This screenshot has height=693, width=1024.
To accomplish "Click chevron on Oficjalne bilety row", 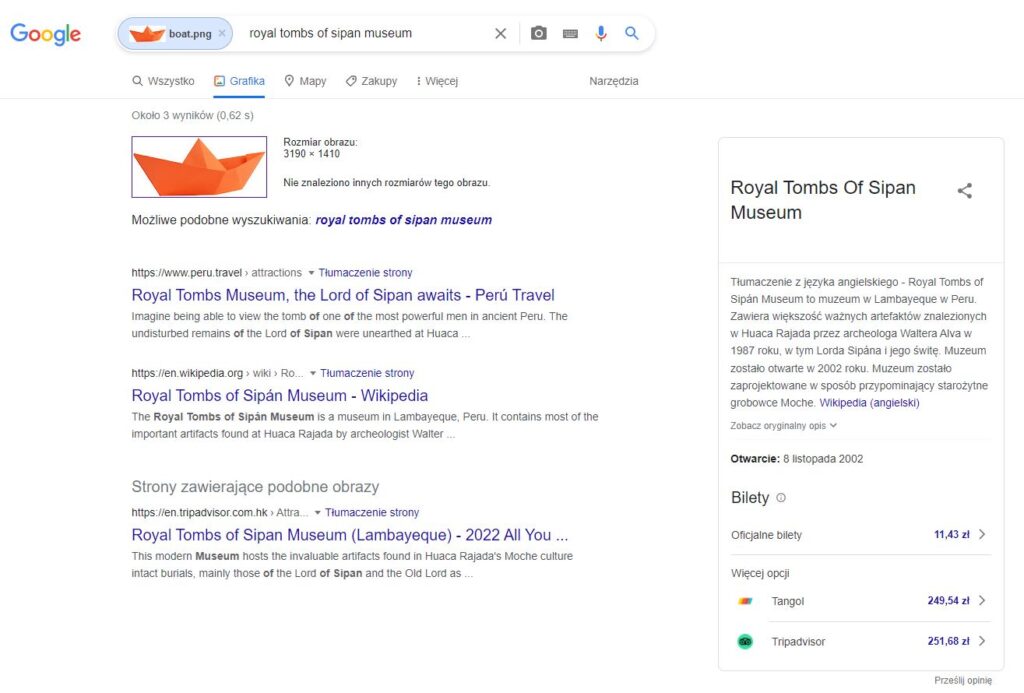I will tap(982, 534).
